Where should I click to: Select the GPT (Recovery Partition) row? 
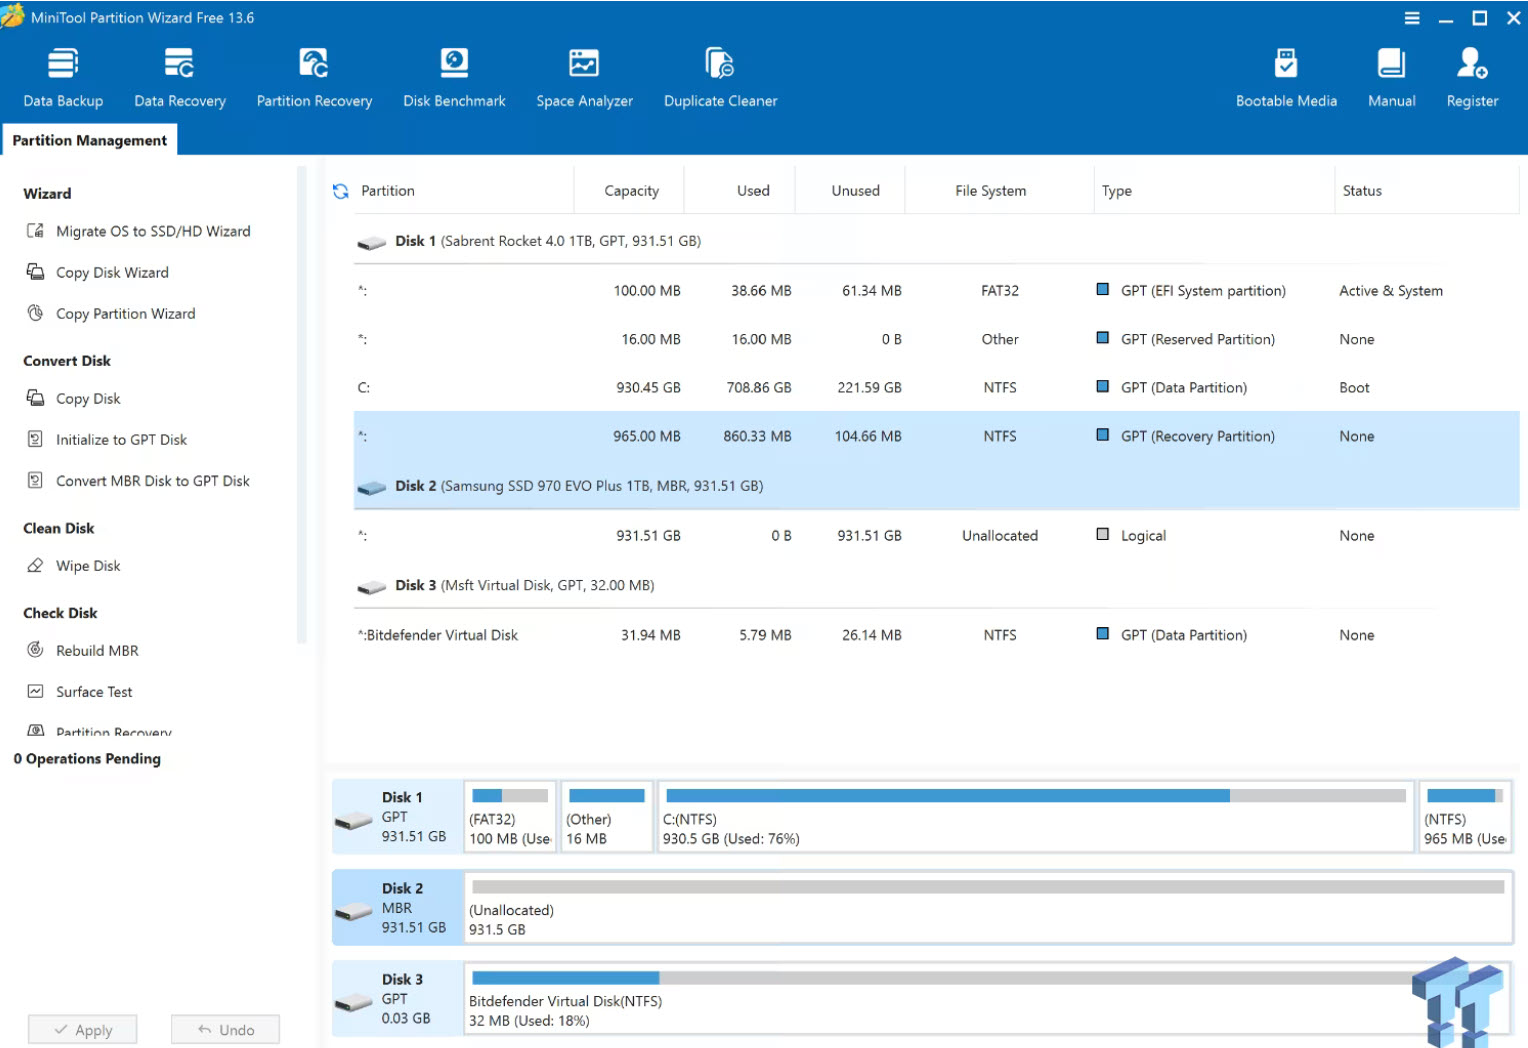click(x=936, y=436)
